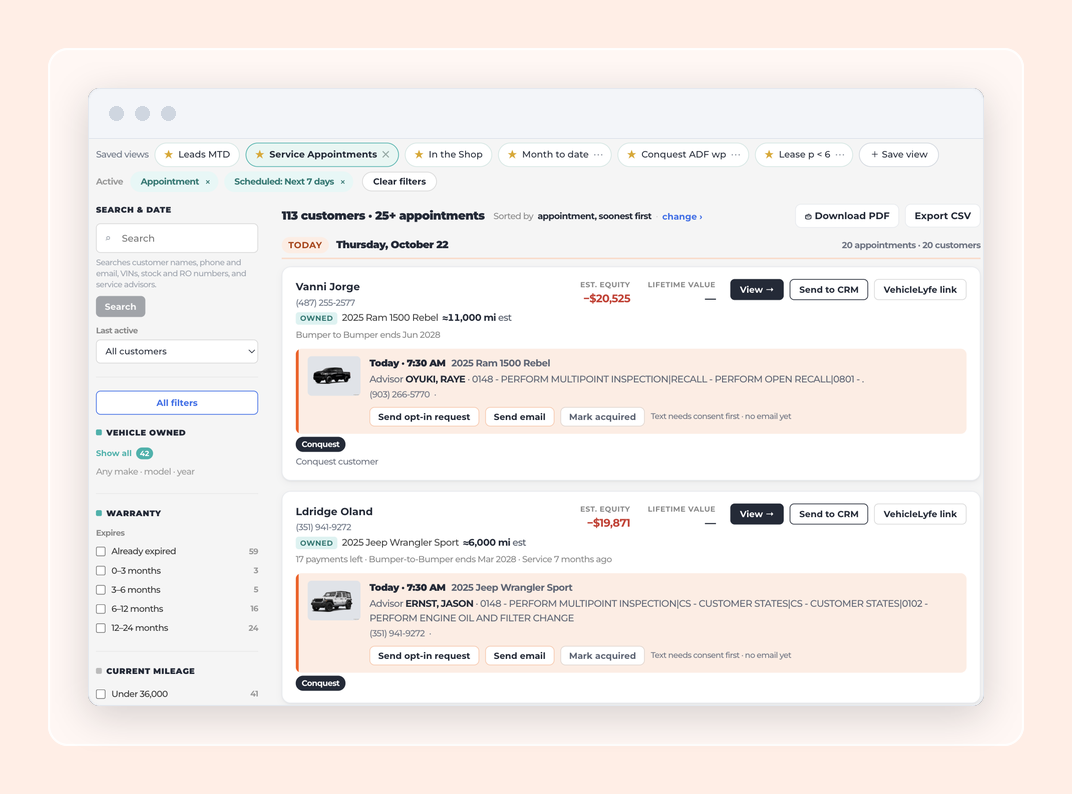The height and width of the screenshot is (794, 1072).
Task: Click the star icon on Month to date view
Action: [x=512, y=155]
